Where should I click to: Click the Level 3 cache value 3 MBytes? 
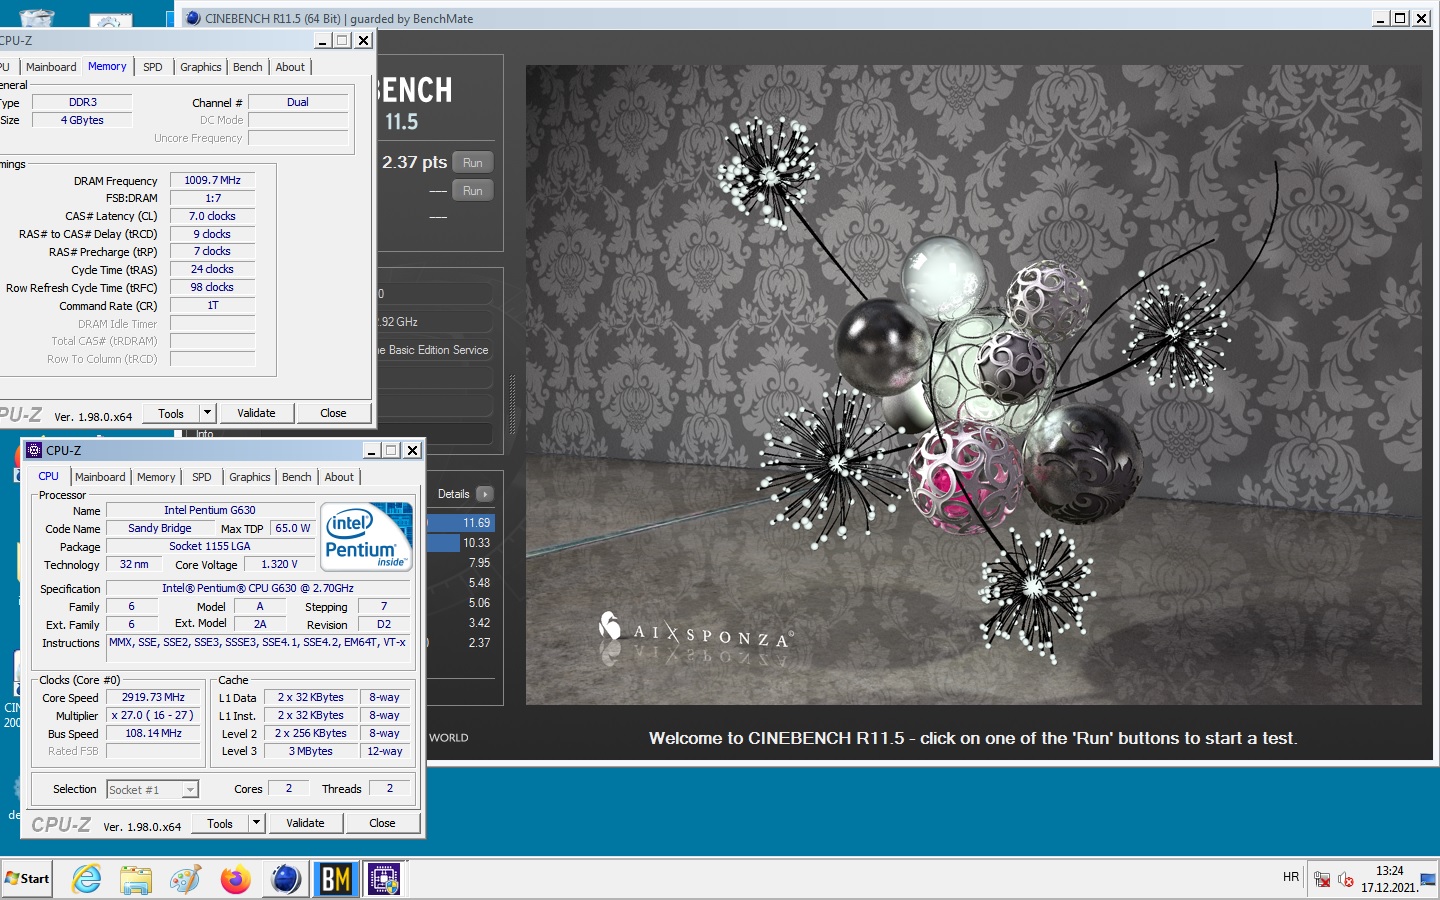pyautogui.click(x=310, y=751)
